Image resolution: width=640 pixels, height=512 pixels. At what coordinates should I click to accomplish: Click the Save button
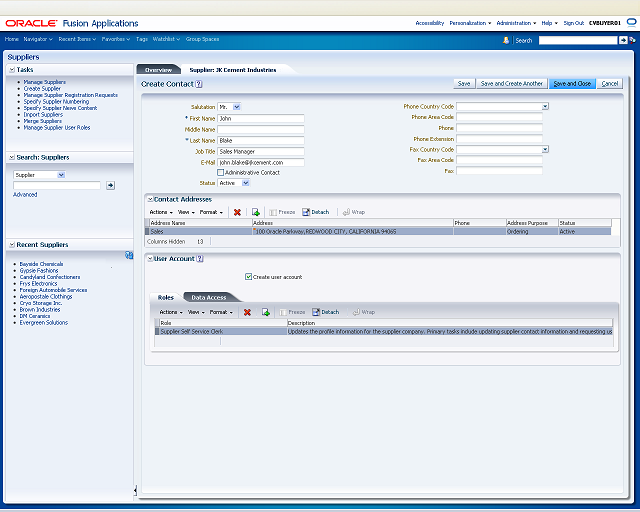[x=464, y=84]
